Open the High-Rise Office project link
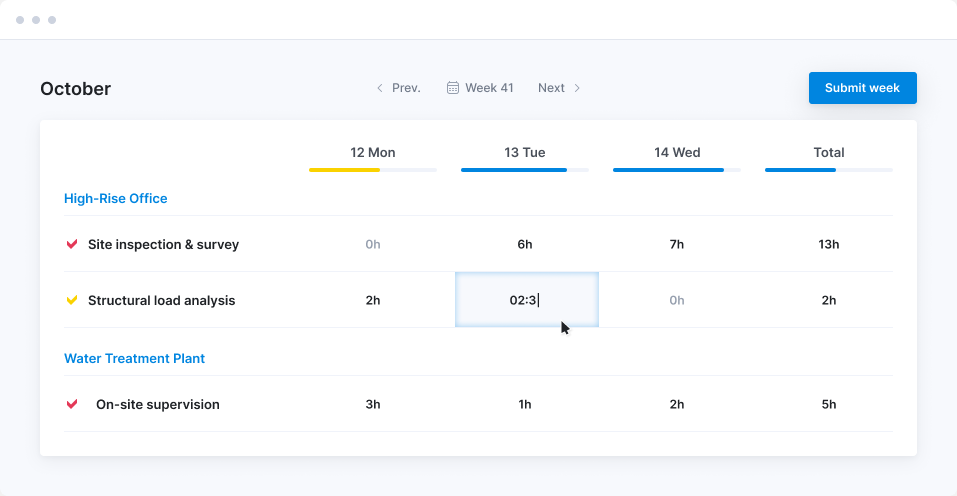 115,198
